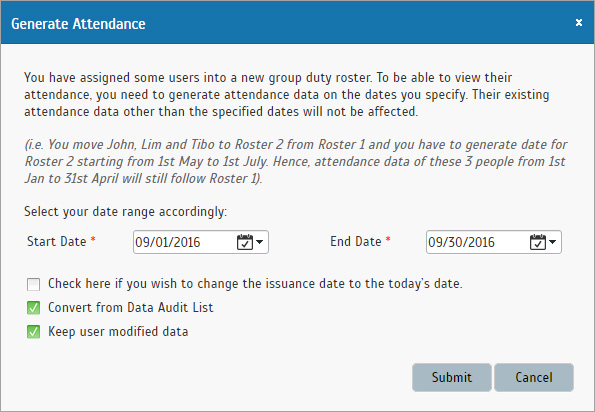Click the Submit button
Screen dimensions: 595x412
click(452, 377)
